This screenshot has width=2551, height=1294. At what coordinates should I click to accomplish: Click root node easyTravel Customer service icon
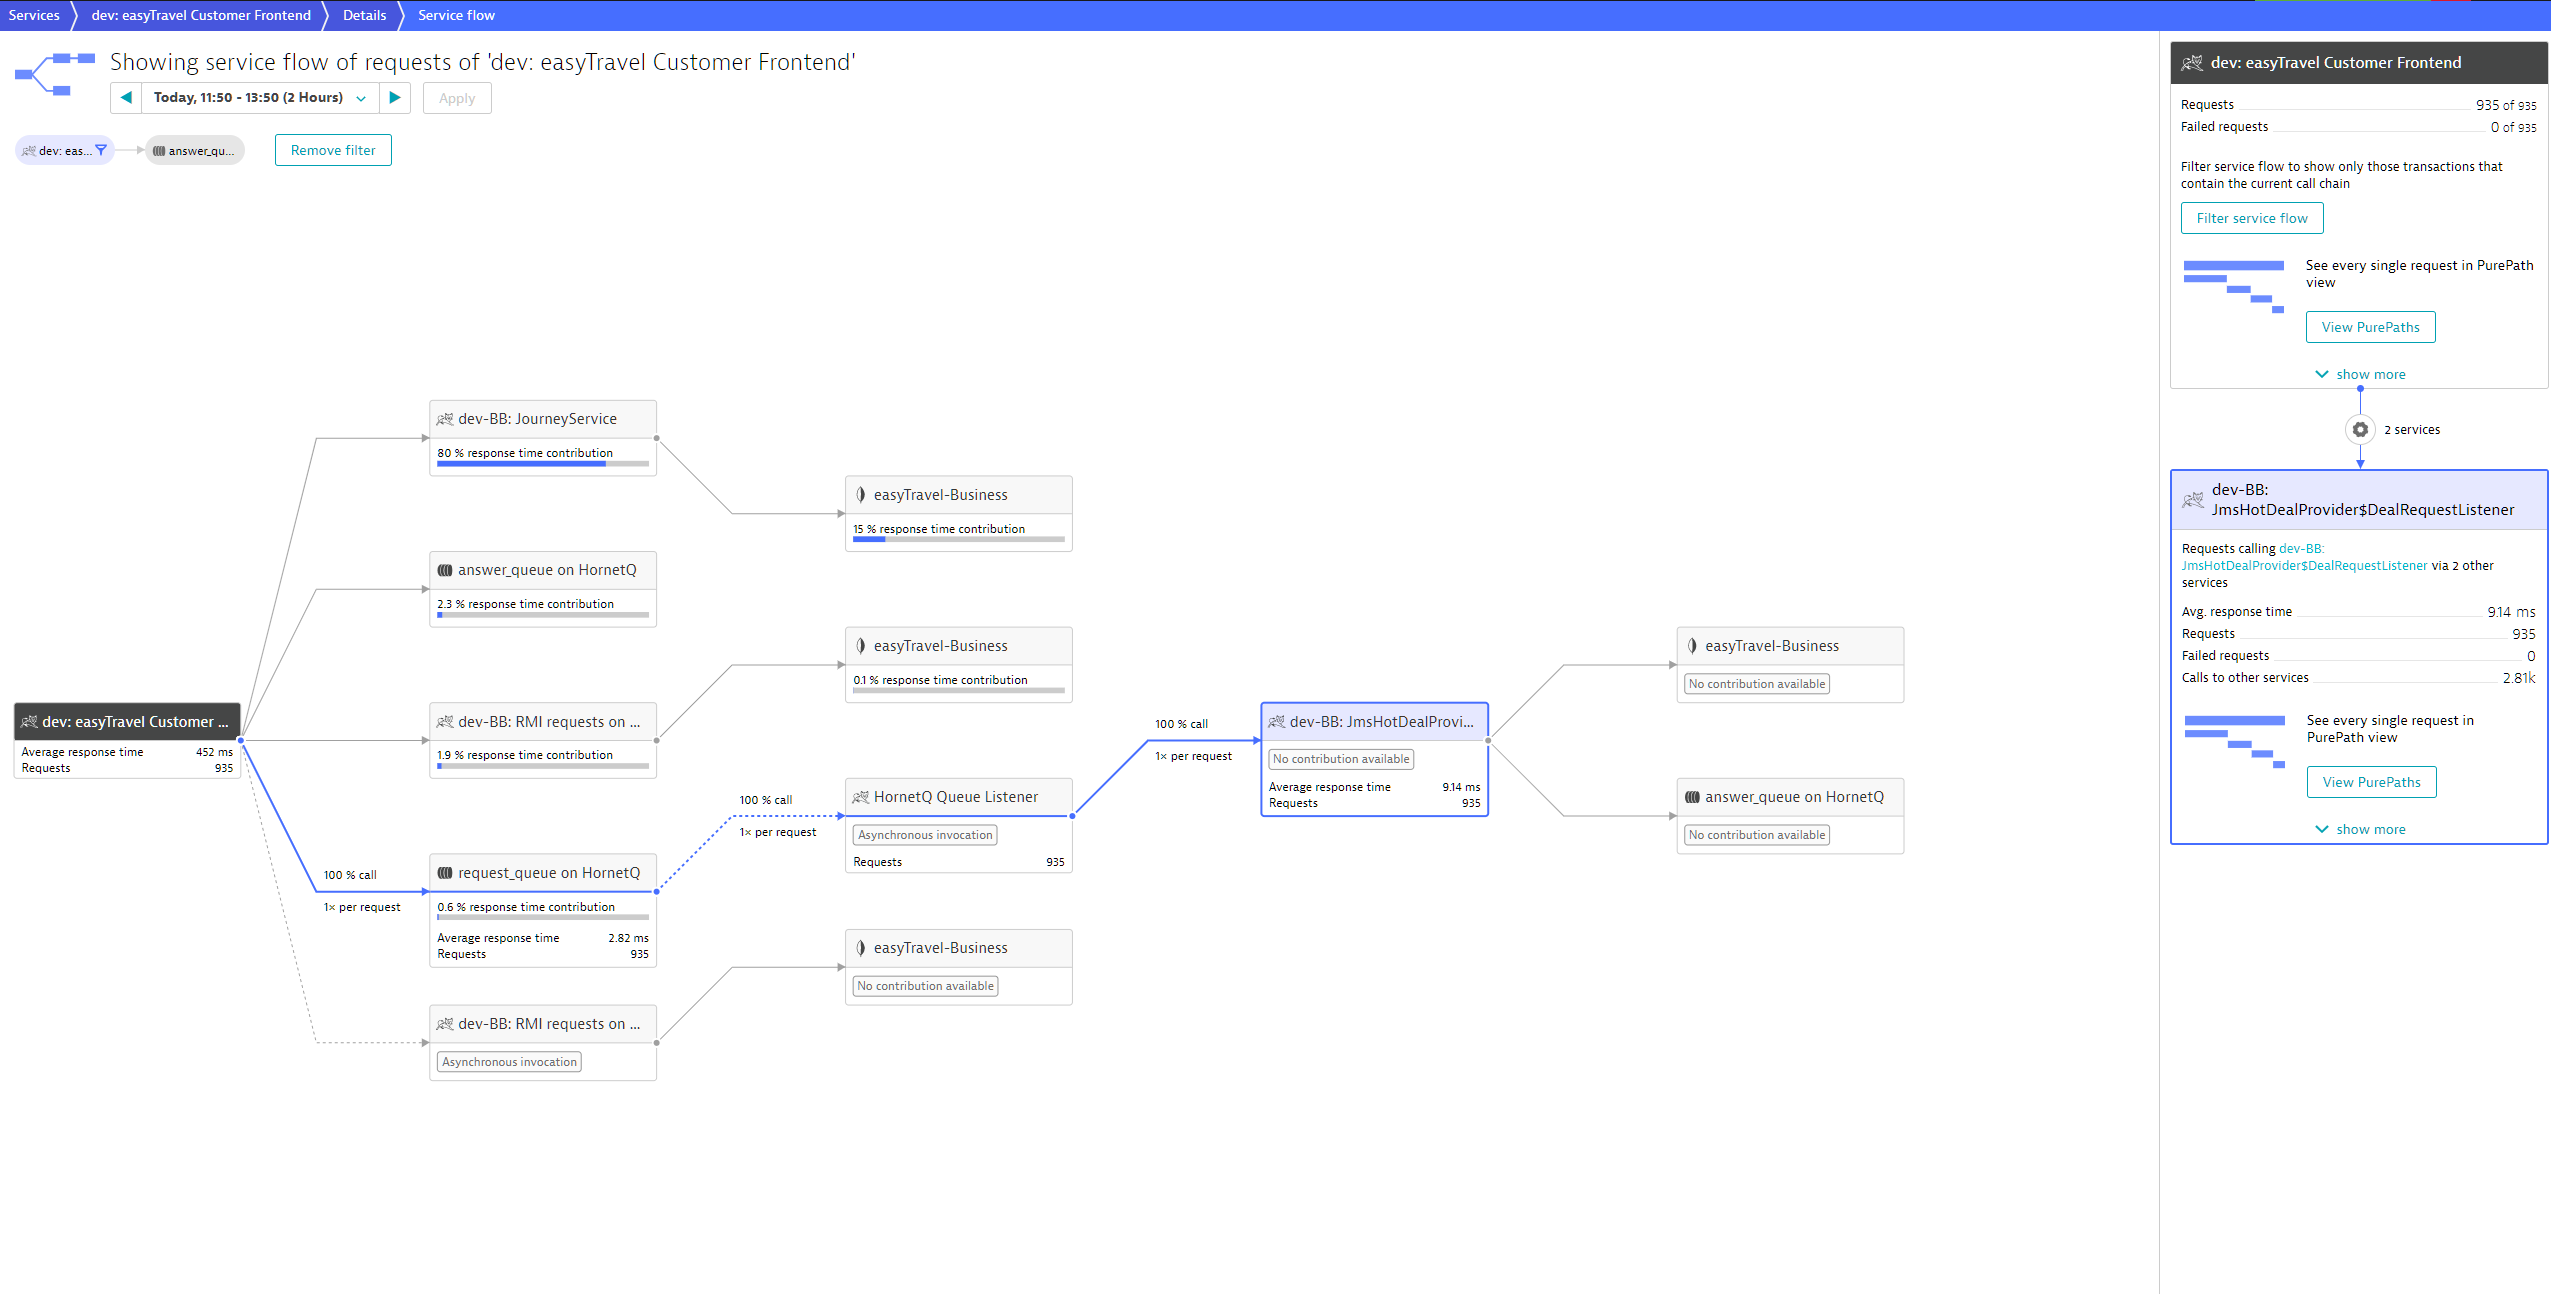coord(29,722)
